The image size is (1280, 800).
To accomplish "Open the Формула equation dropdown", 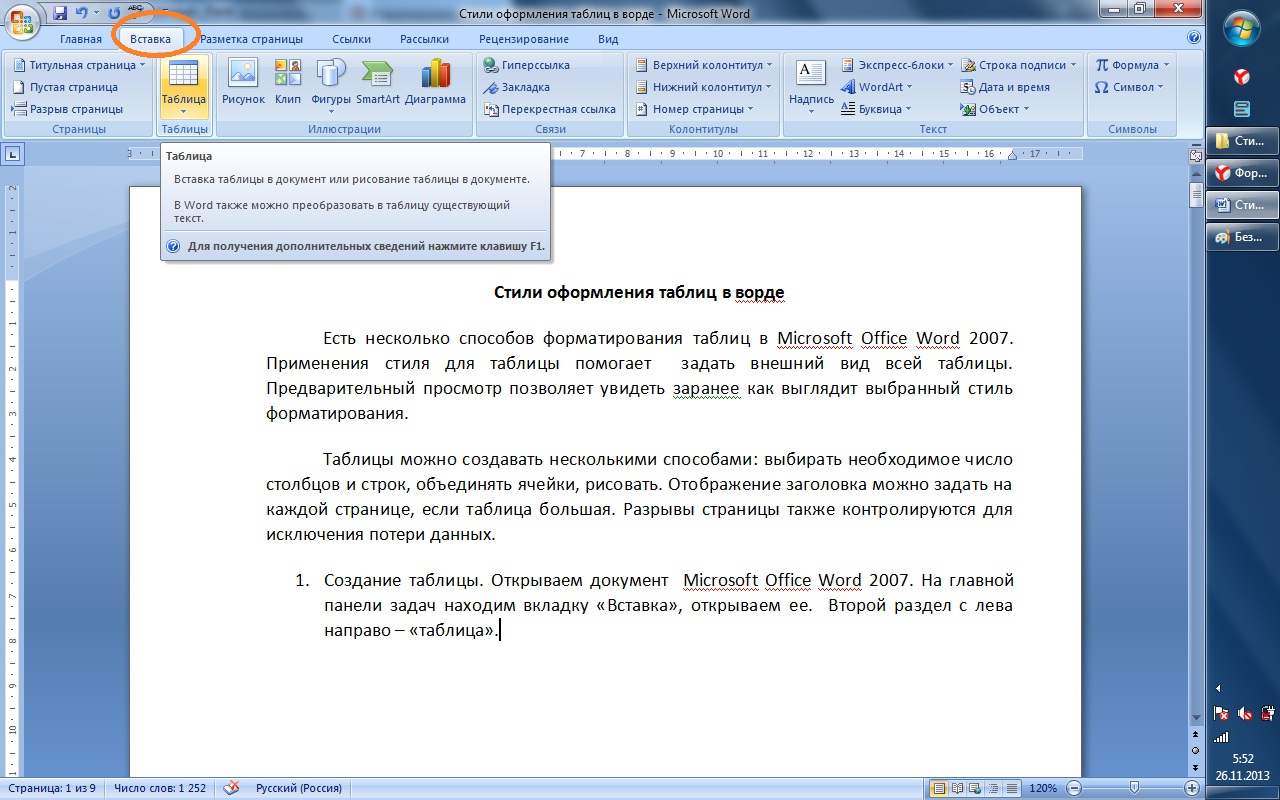I will (x=1132, y=65).
